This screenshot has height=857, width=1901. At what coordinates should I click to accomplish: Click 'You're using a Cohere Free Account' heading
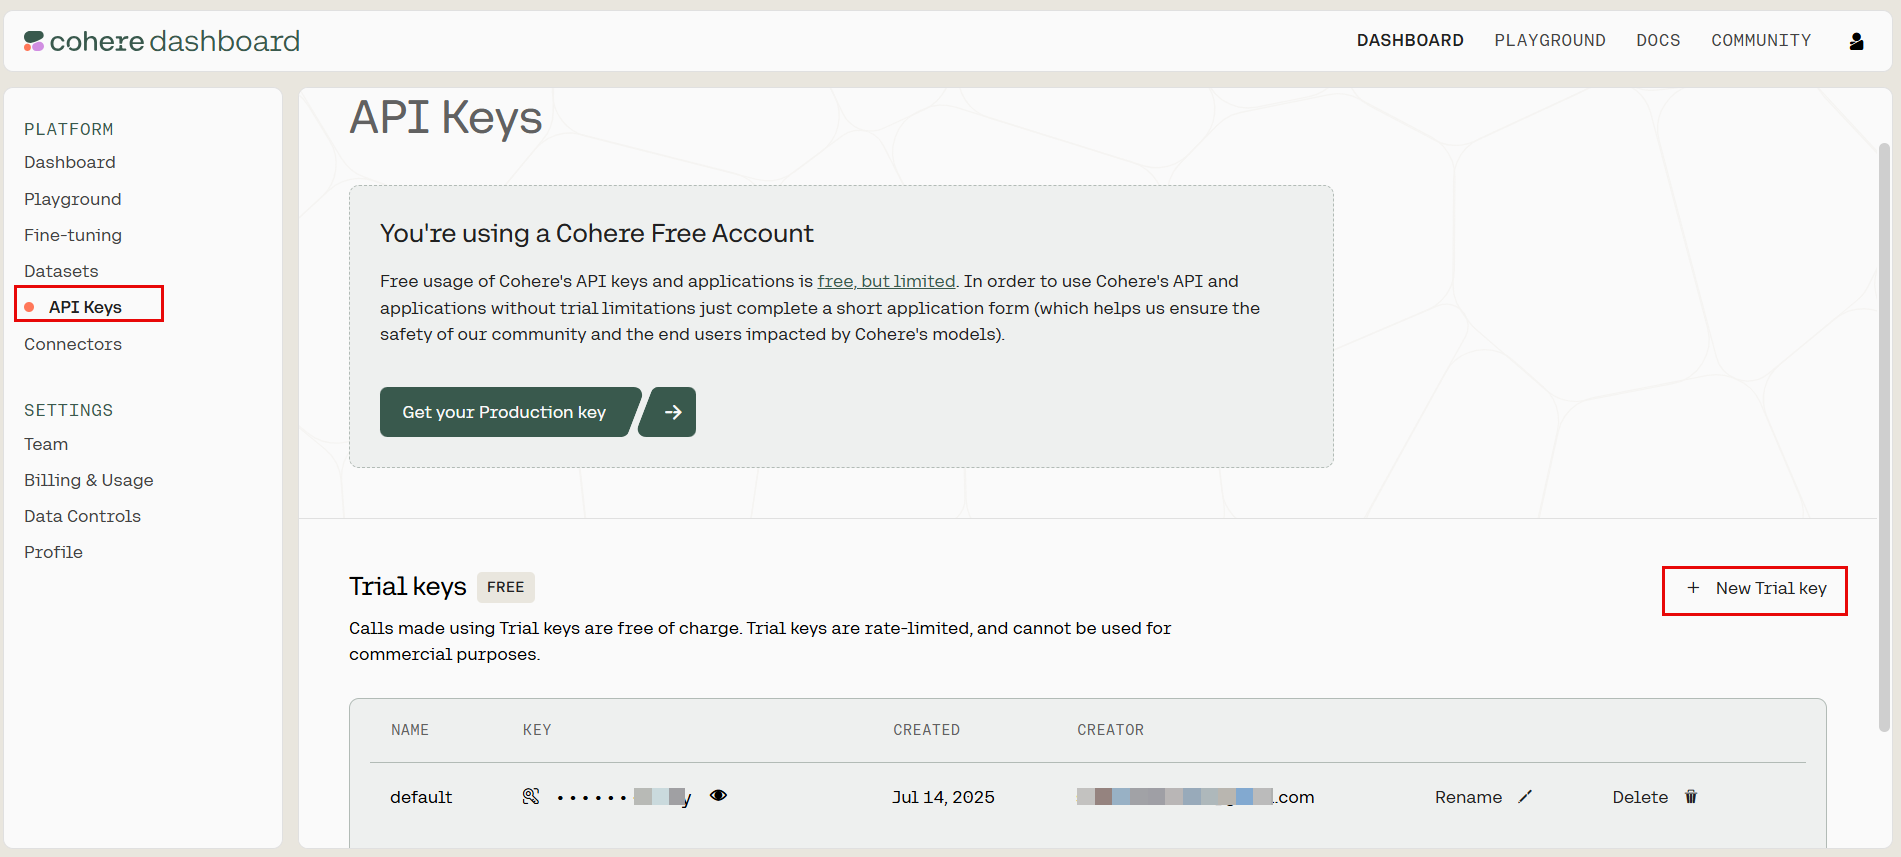tap(596, 234)
